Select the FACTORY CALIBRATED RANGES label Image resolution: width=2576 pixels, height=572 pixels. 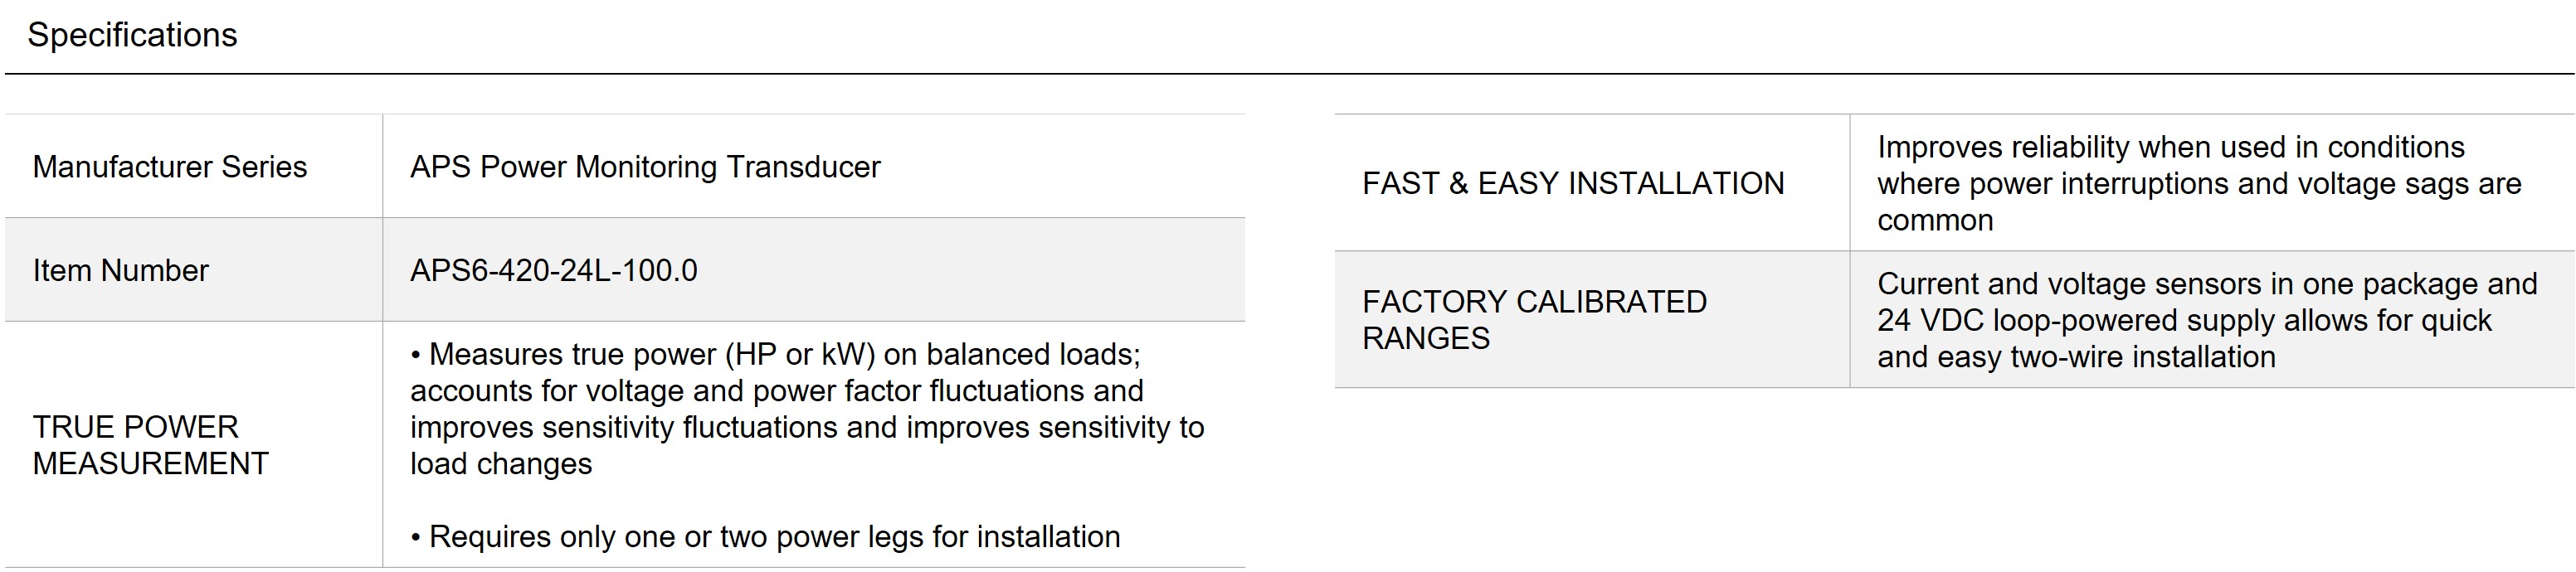point(1534,320)
